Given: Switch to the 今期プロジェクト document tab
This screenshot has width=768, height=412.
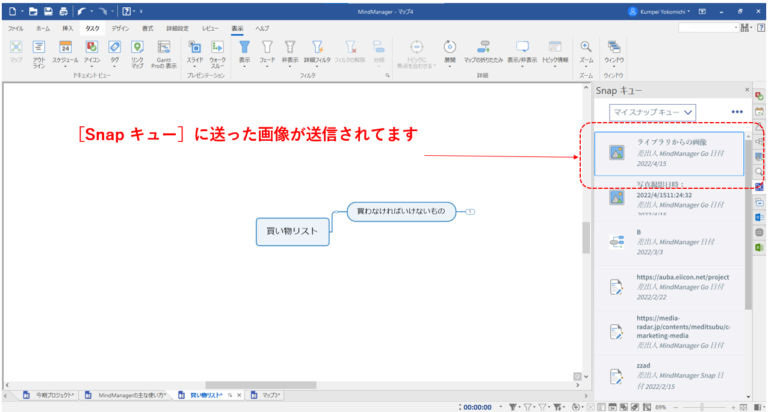Looking at the screenshot, I should point(49,395).
